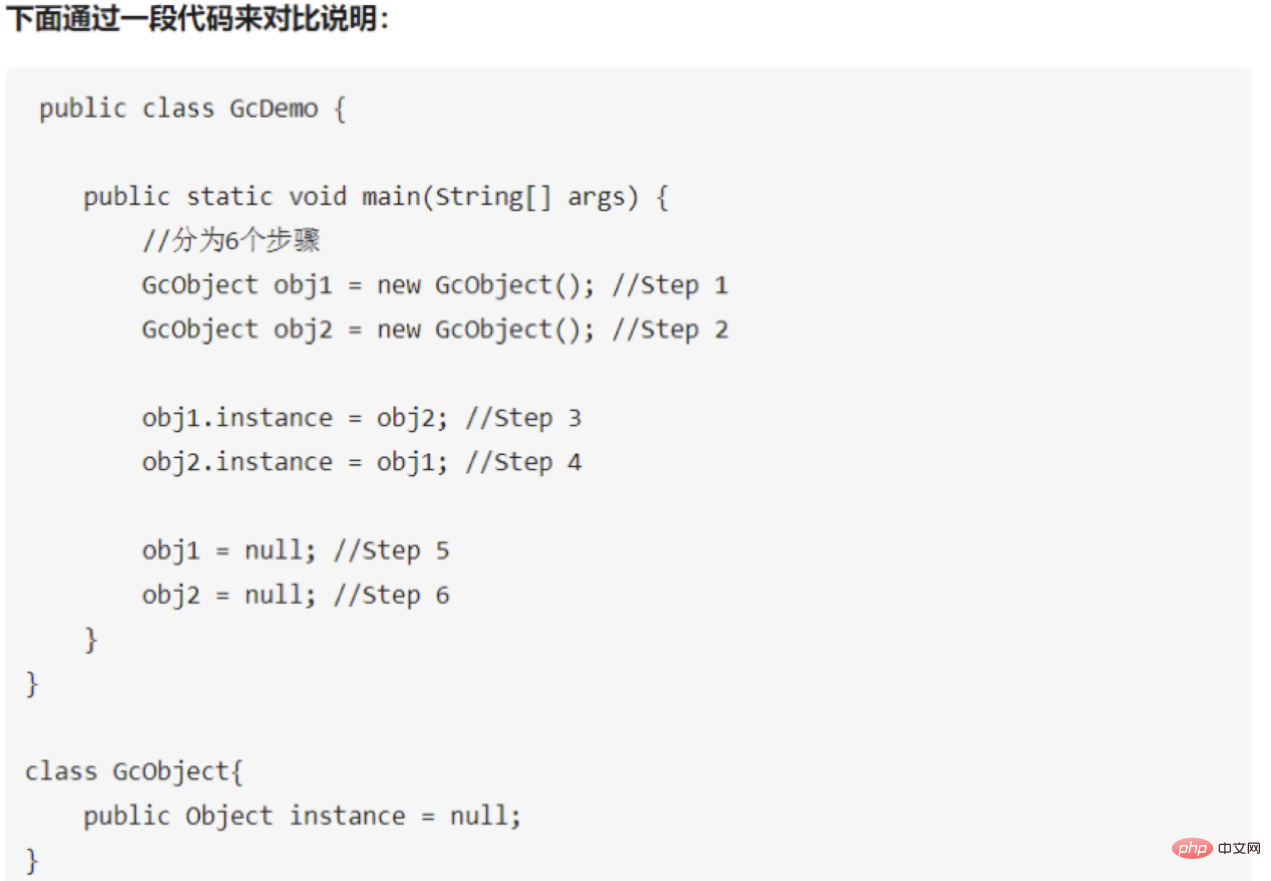Click the public Object instance field line
Screen dimensions: 1271x881
tap(303, 816)
